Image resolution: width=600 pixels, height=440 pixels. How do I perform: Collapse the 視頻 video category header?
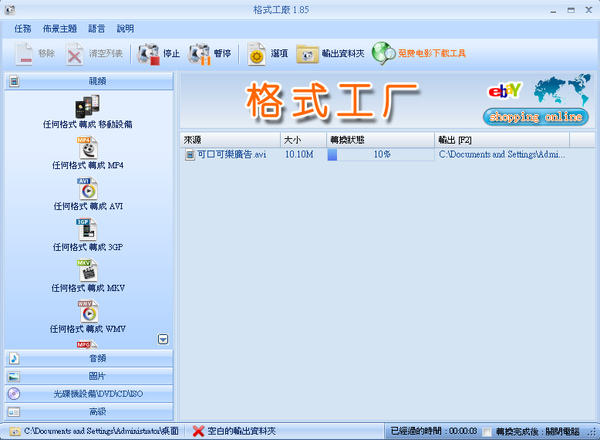[89, 81]
